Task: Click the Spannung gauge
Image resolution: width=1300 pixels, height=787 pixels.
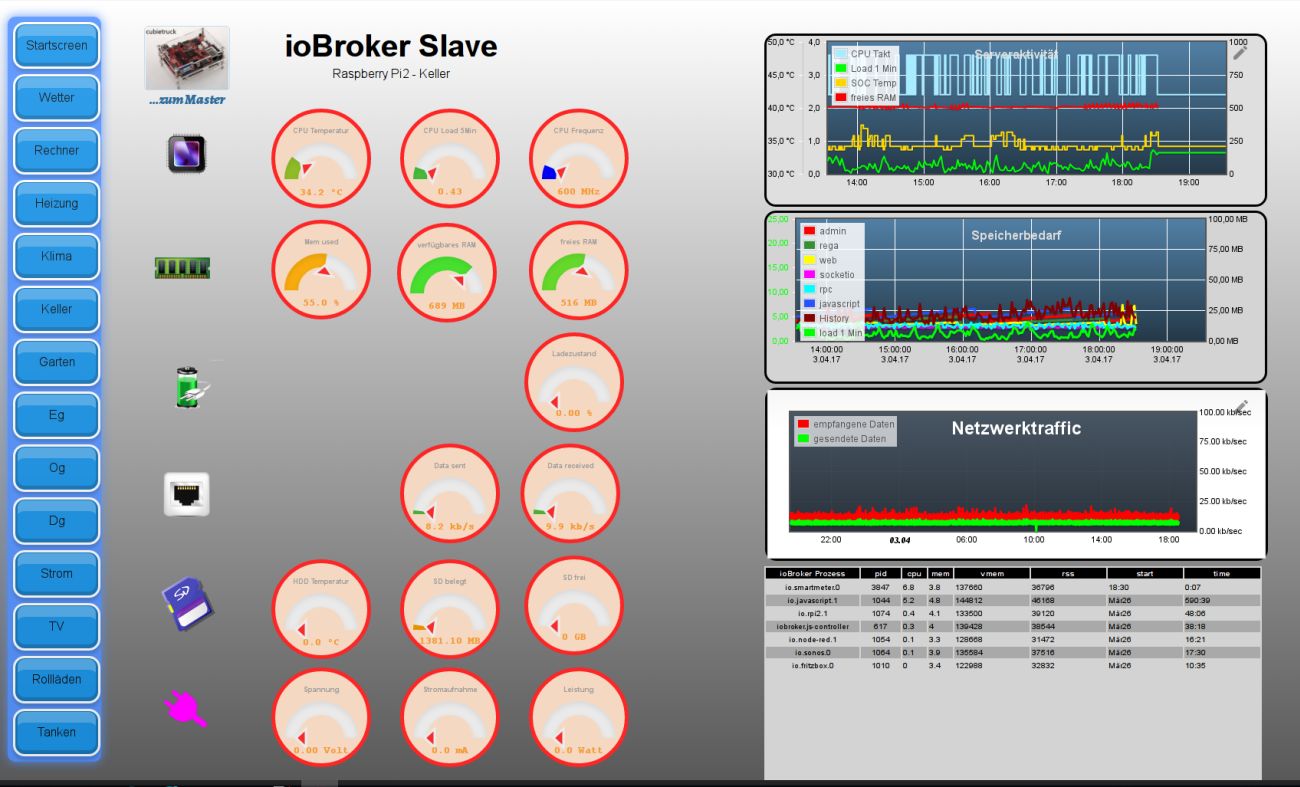Action: (x=321, y=717)
